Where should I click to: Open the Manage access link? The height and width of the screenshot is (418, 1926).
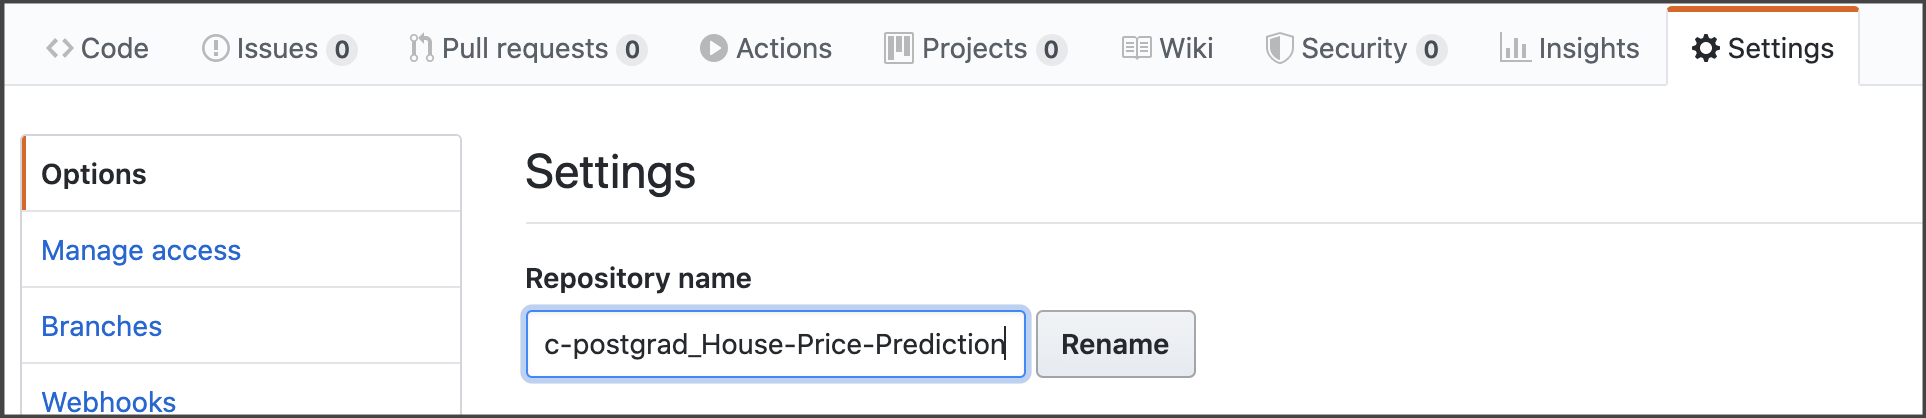[x=141, y=250]
